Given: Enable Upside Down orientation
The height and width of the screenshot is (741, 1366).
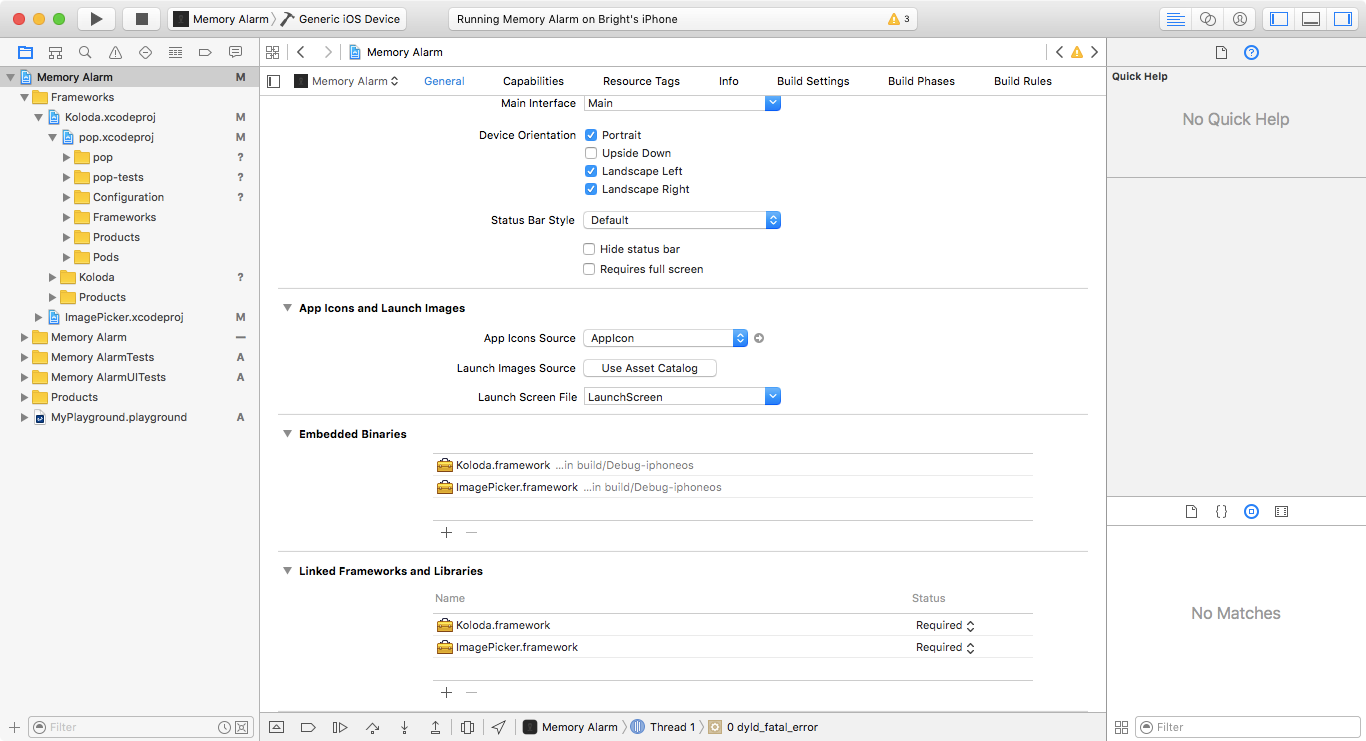Looking at the screenshot, I should 591,153.
